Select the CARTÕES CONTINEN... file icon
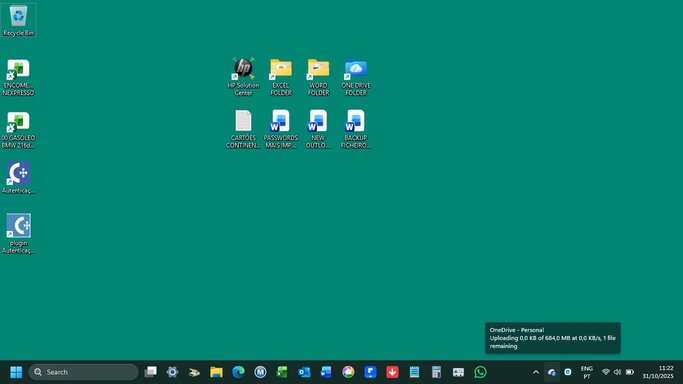 coord(243,129)
